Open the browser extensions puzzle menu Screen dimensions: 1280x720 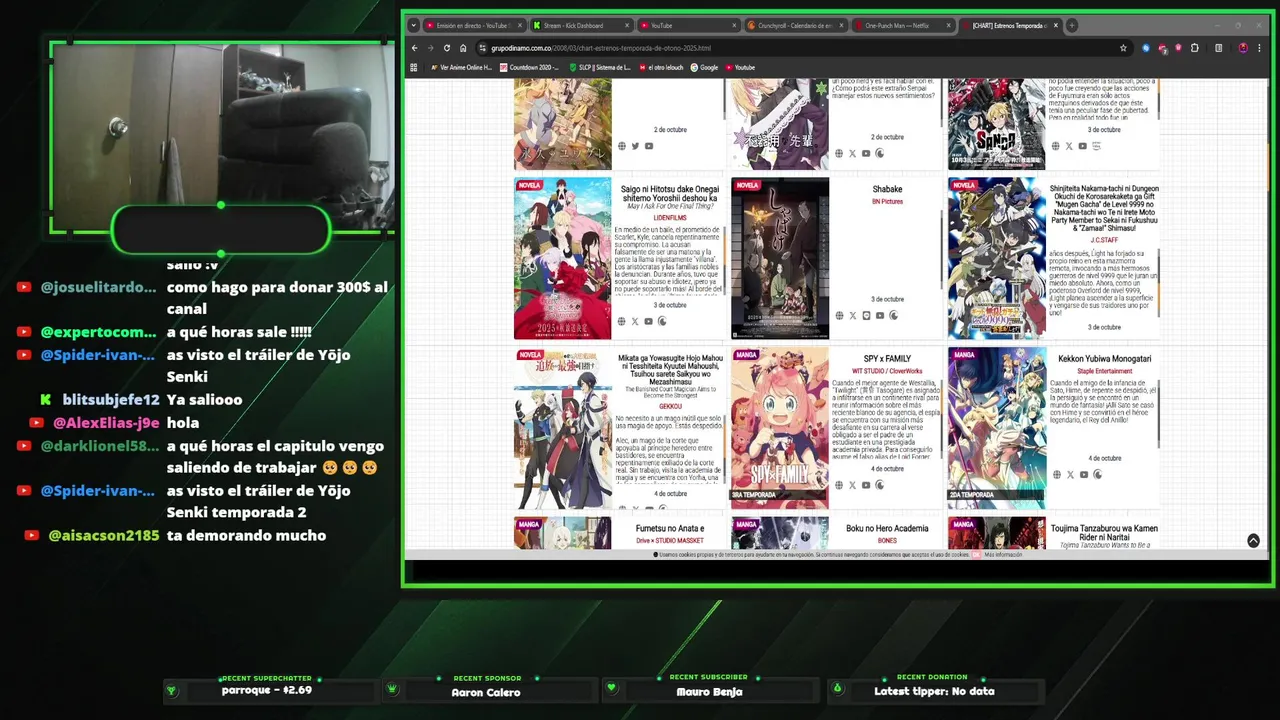click(x=1195, y=48)
